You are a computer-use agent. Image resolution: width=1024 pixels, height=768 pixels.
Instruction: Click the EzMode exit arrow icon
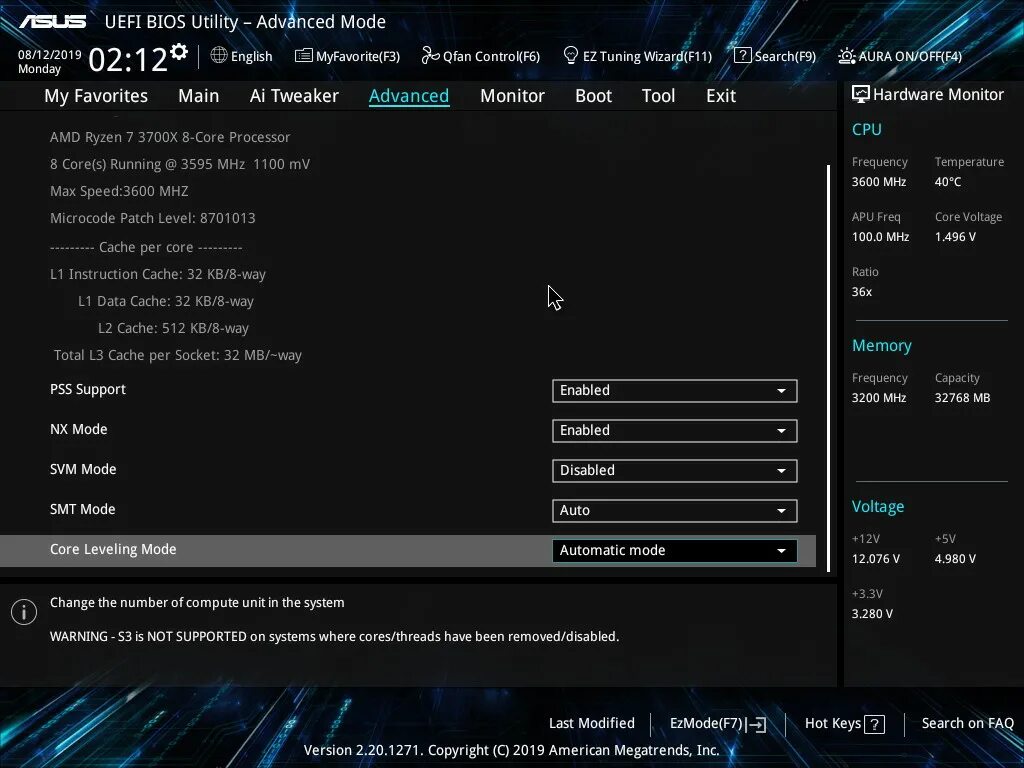(x=756, y=724)
